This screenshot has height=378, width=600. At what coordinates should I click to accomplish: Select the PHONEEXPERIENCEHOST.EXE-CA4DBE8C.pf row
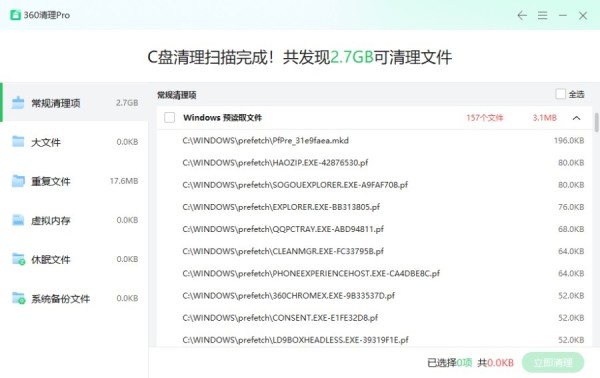point(375,274)
